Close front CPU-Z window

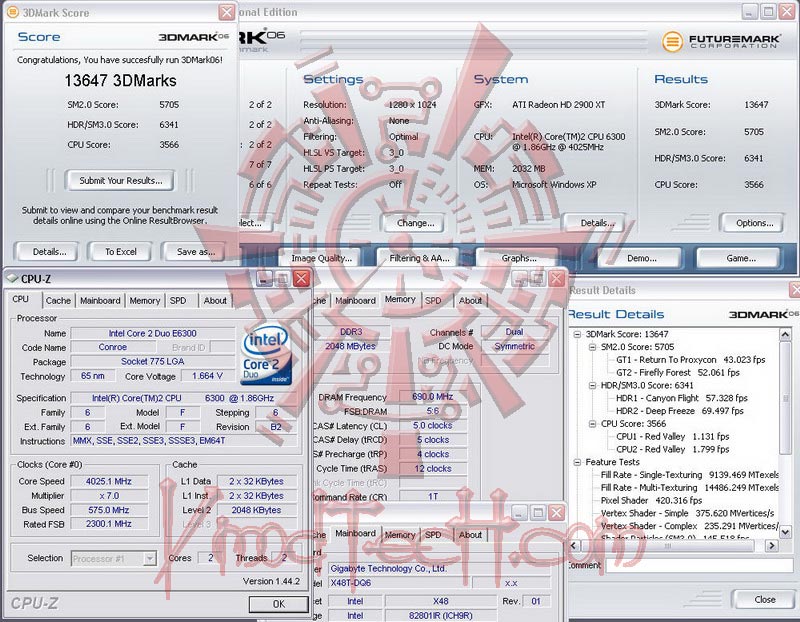click(x=302, y=278)
